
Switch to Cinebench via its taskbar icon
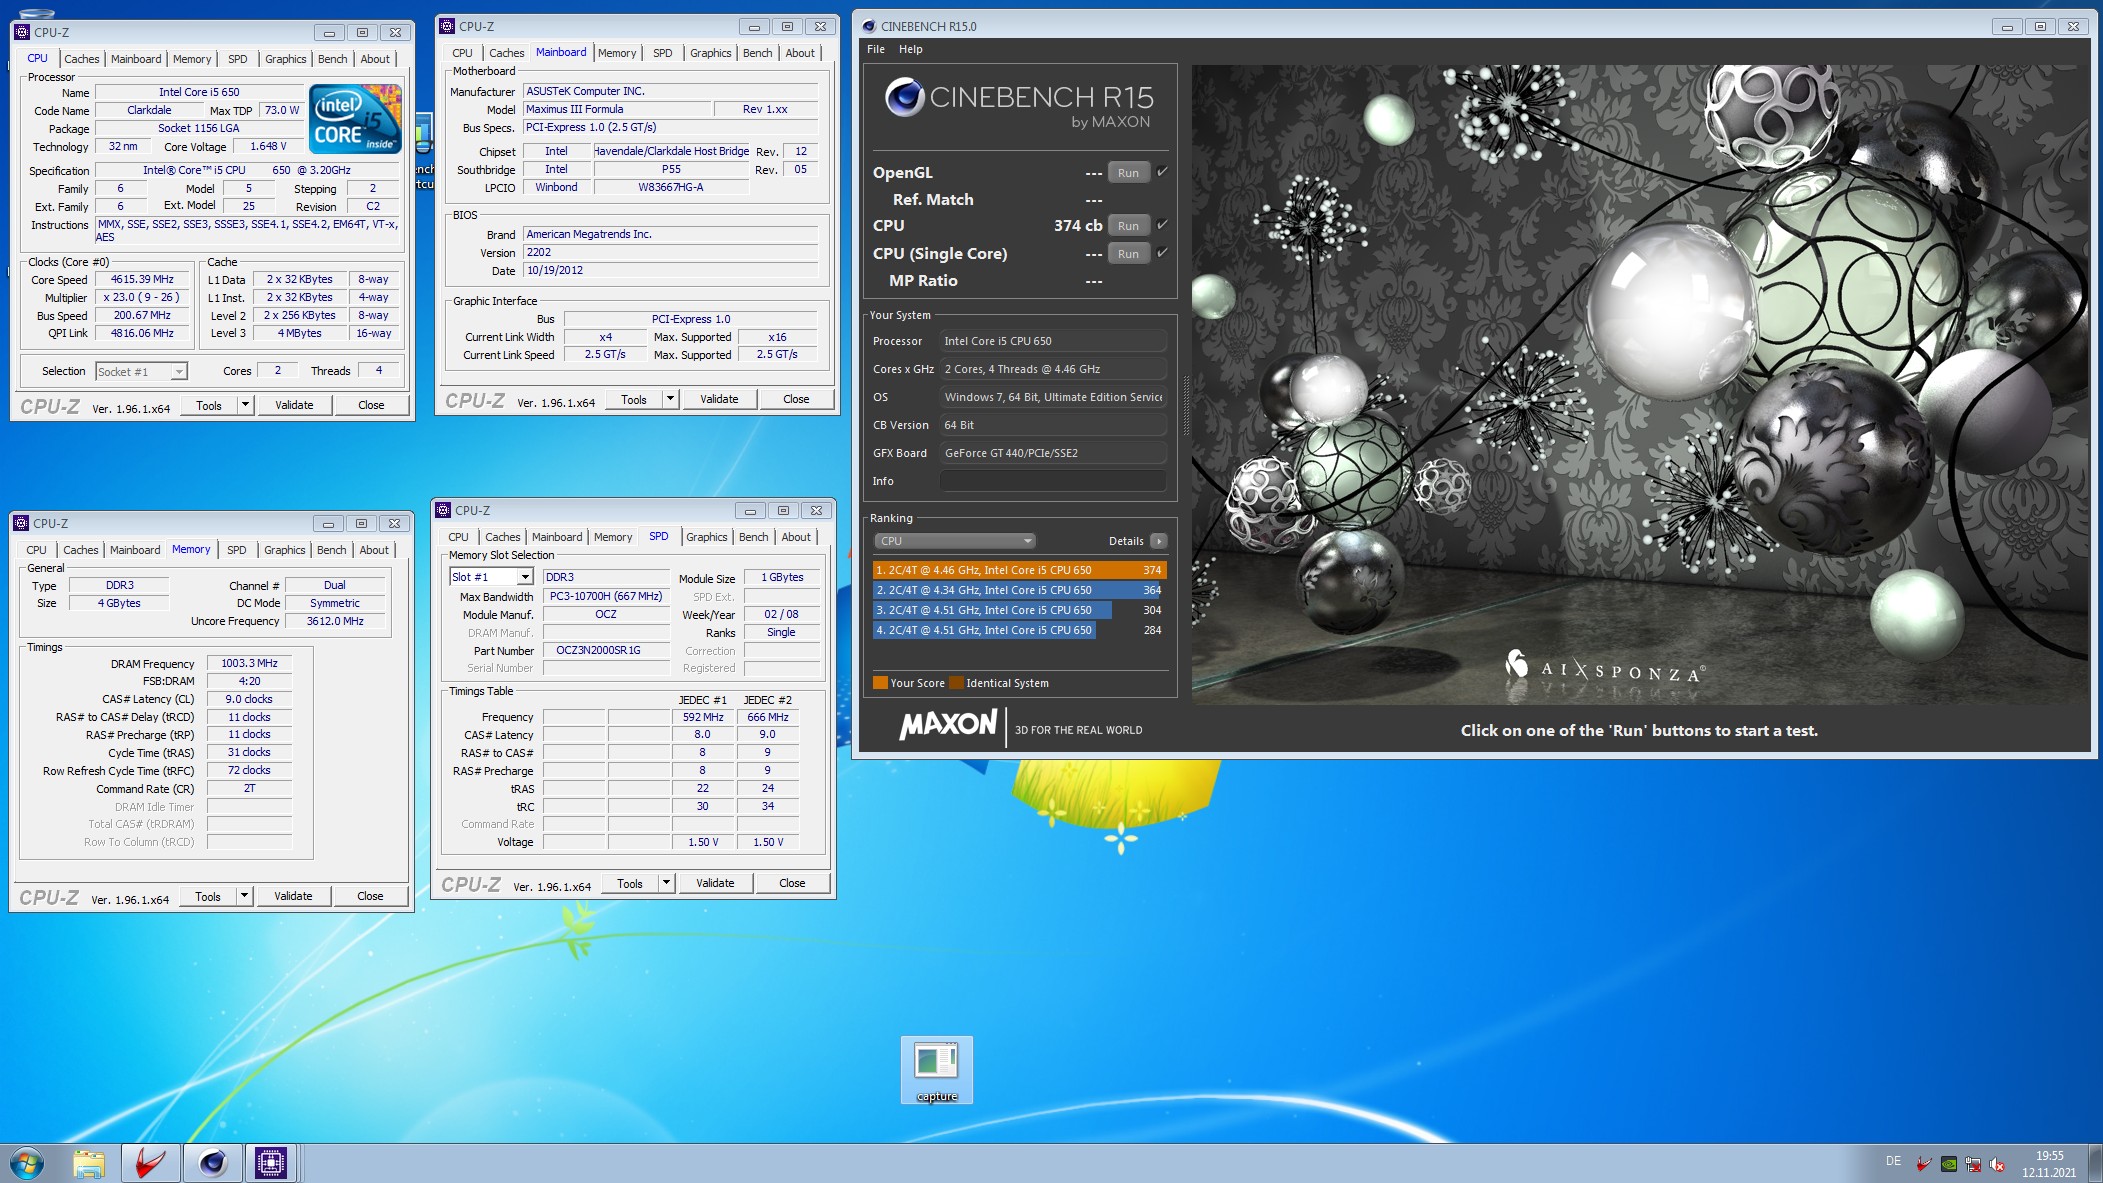[x=212, y=1163]
